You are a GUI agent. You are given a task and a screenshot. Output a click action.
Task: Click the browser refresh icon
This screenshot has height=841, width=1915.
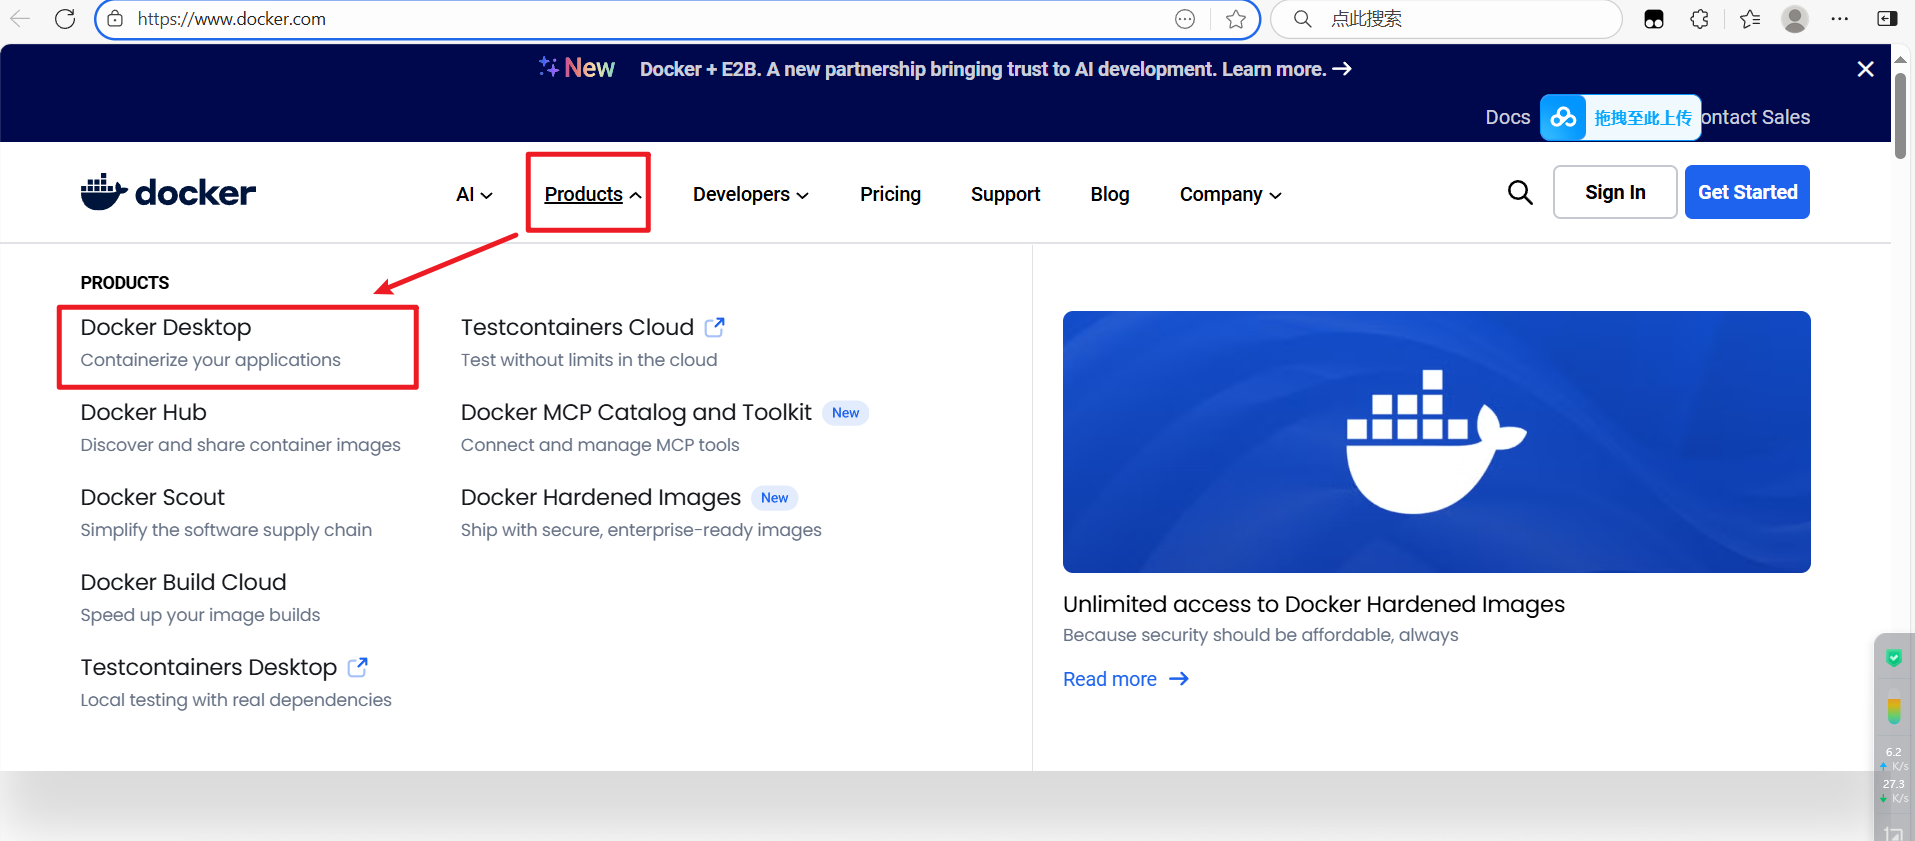coord(65,19)
